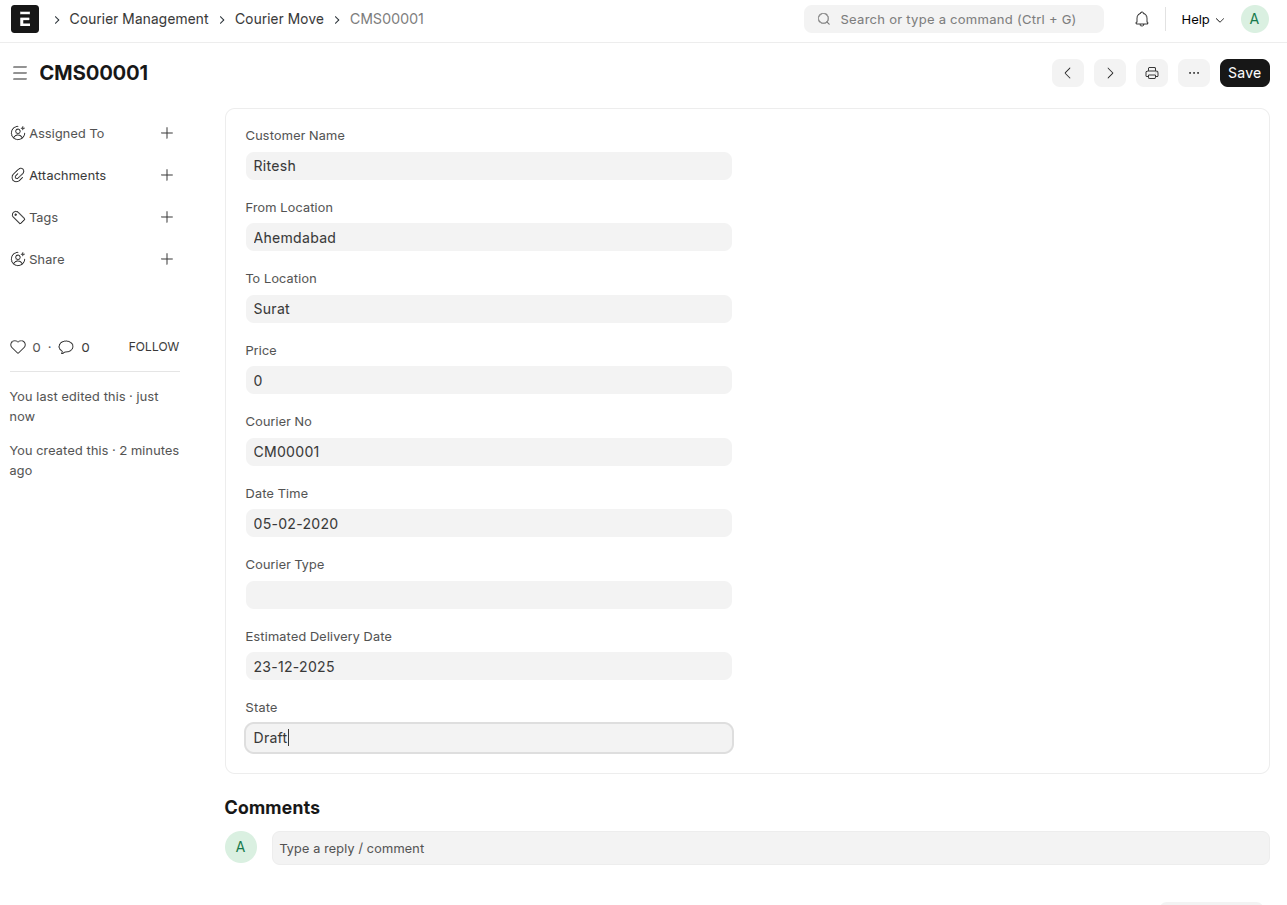This screenshot has width=1287, height=905.
Task: Go to previous document arrow
Action: coord(1068,73)
